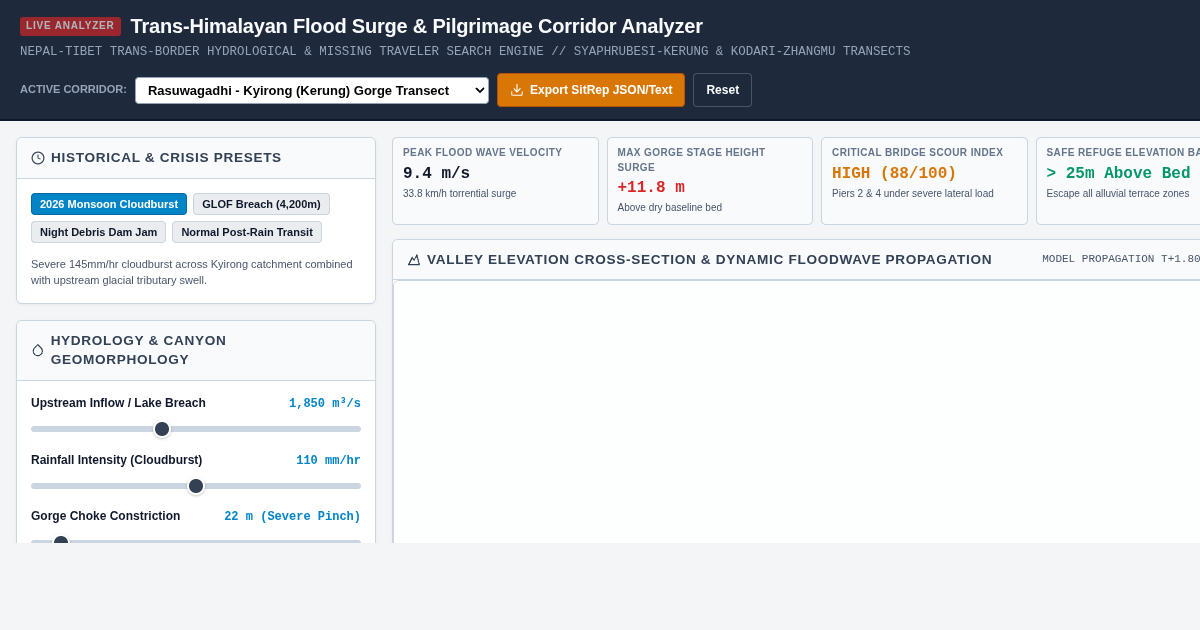Select the Night Debris Dam Jam preset
The height and width of the screenshot is (630, 1200).
point(98,232)
